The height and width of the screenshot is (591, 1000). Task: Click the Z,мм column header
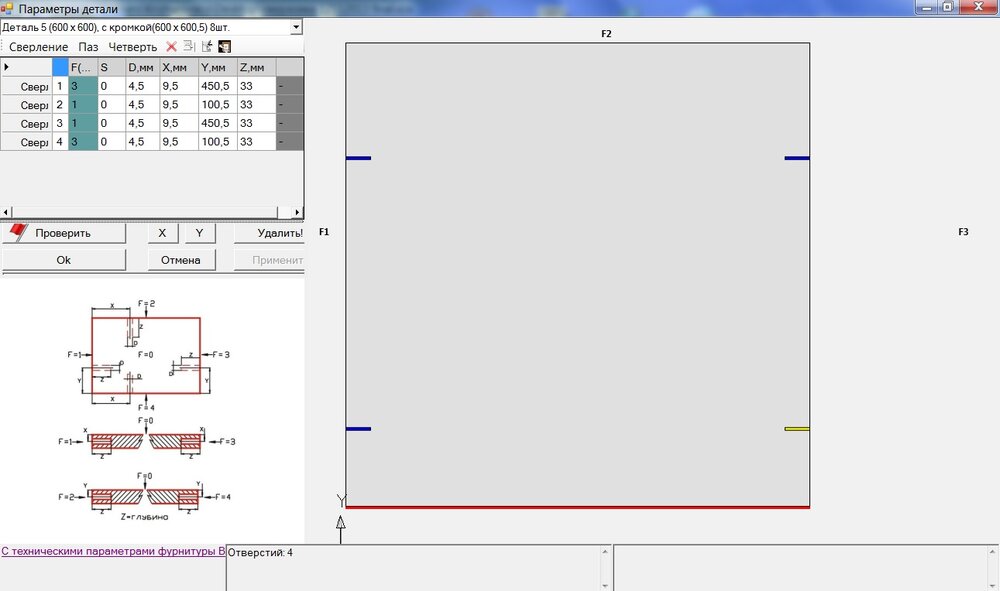(256, 67)
